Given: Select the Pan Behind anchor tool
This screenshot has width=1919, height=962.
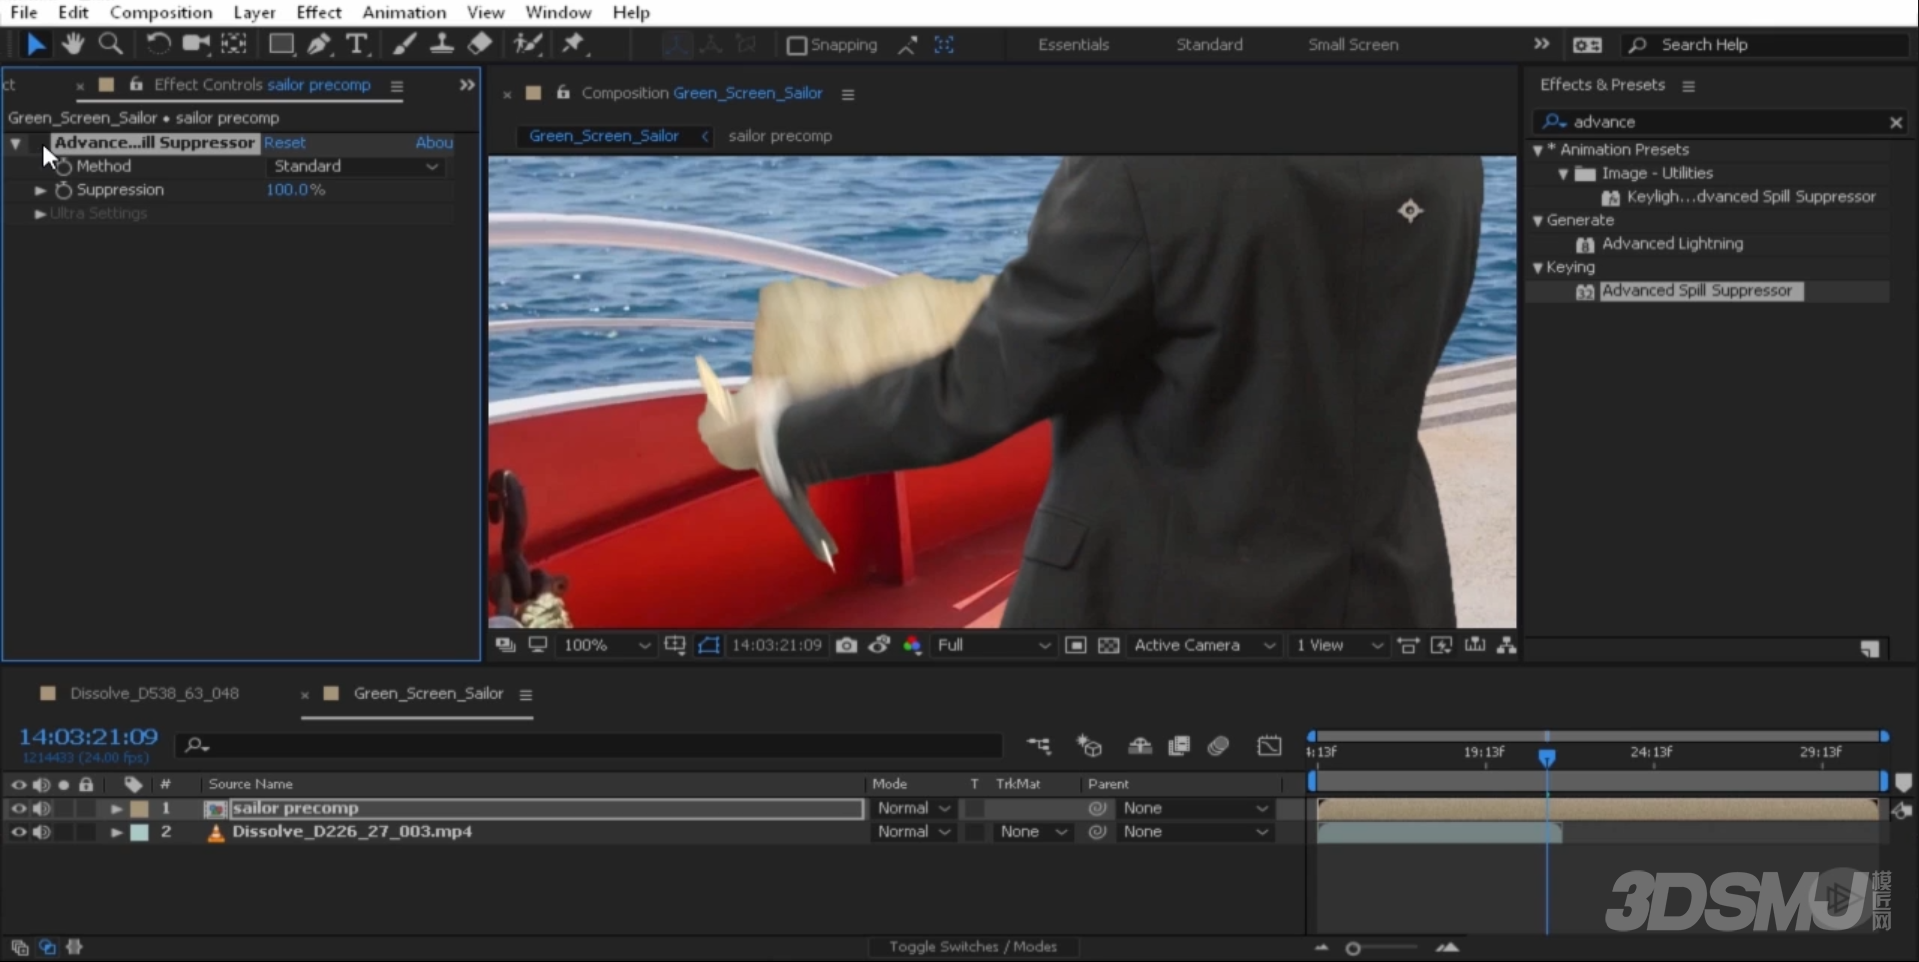Looking at the screenshot, I should [234, 44].
